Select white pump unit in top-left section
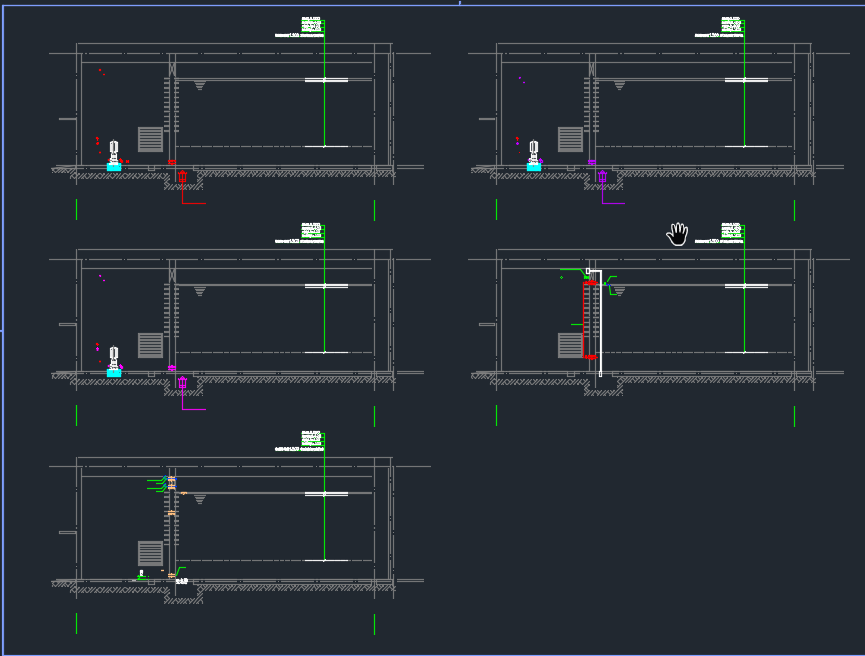The height and width of the screenshot is (656, 865). pos(114,152)
